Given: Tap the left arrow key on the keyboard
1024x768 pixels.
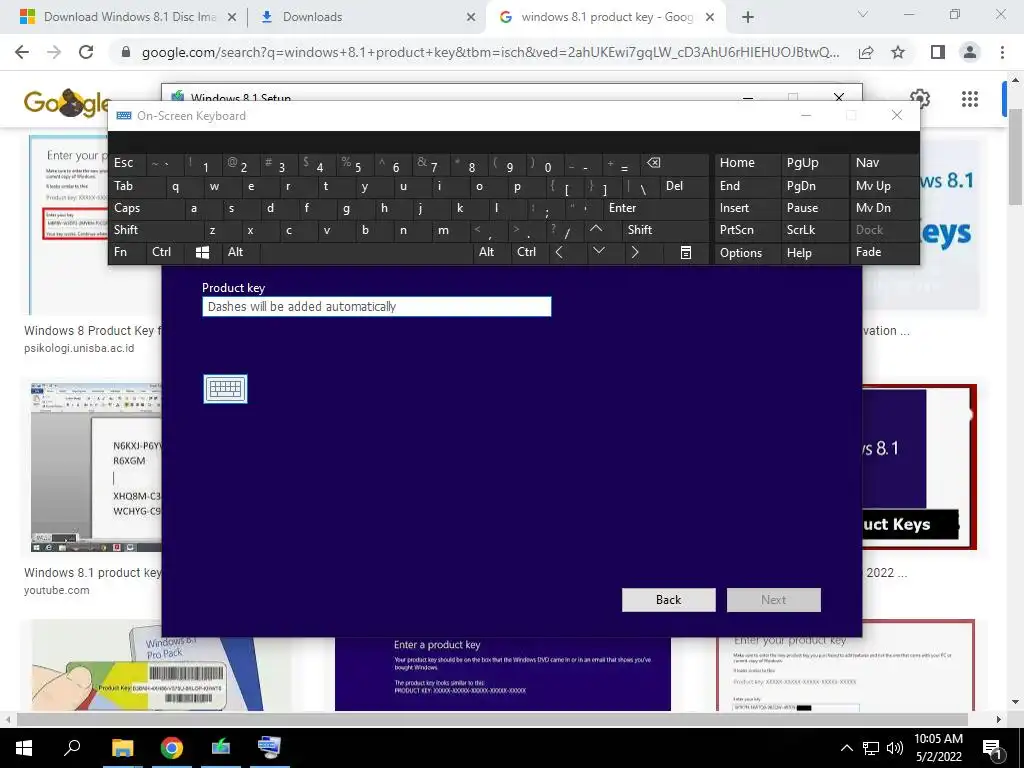Looking at the screenshot, I should click(x=560, y=252).
